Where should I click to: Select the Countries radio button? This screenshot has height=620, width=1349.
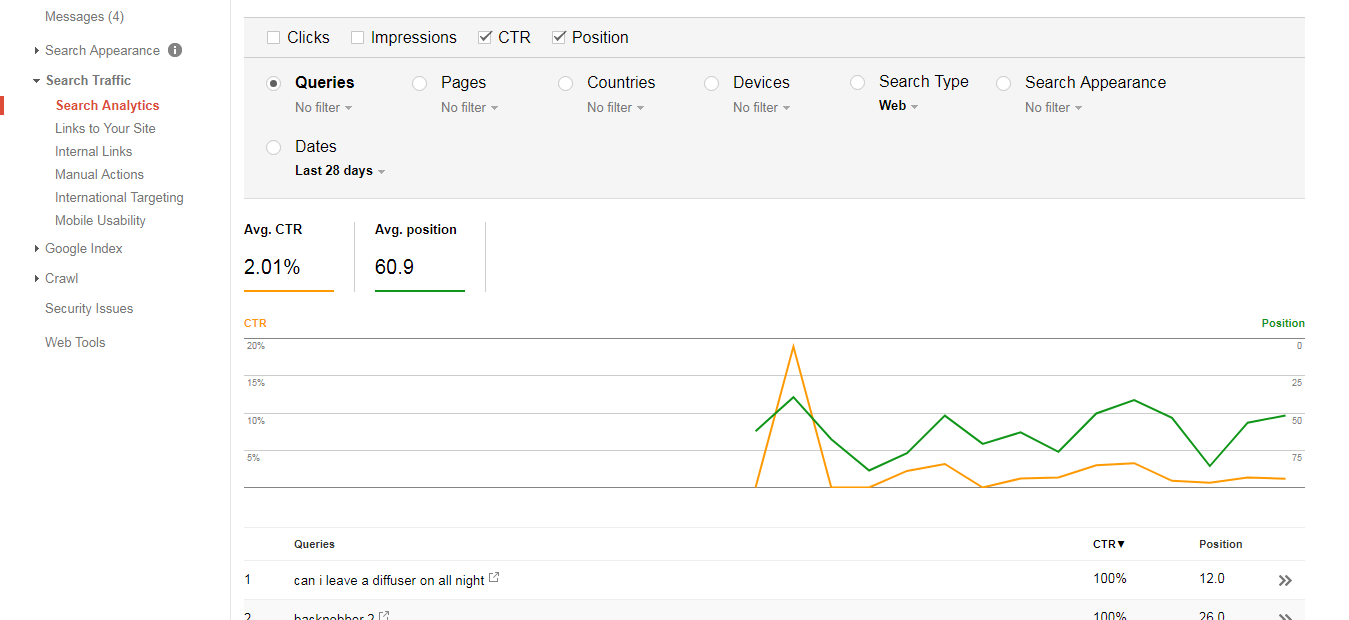click(x=565, y=82)
